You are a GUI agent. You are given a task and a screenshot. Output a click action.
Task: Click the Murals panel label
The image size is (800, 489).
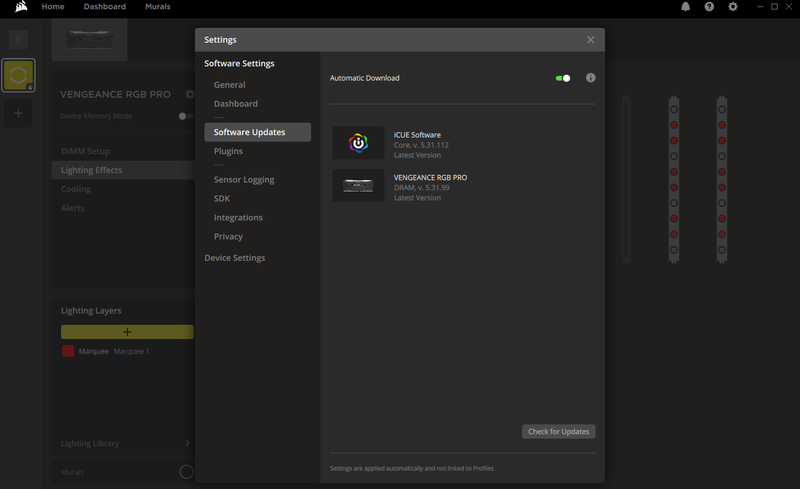[x=72, y=472]
